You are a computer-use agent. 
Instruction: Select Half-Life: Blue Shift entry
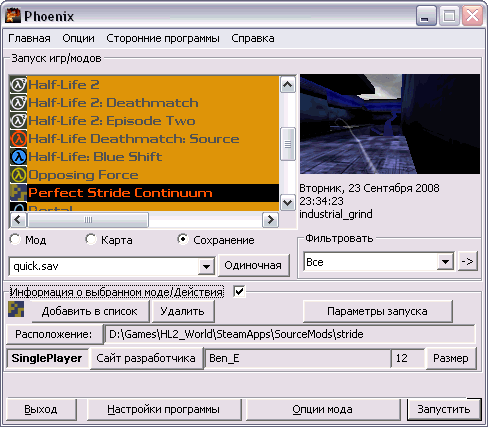tap(144, 157)
